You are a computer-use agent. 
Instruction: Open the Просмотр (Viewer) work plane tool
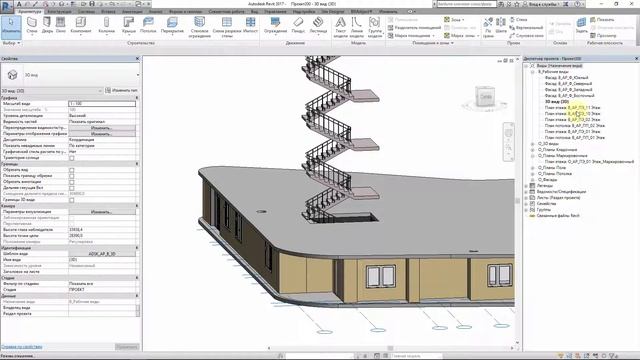(x=603, y=36)
